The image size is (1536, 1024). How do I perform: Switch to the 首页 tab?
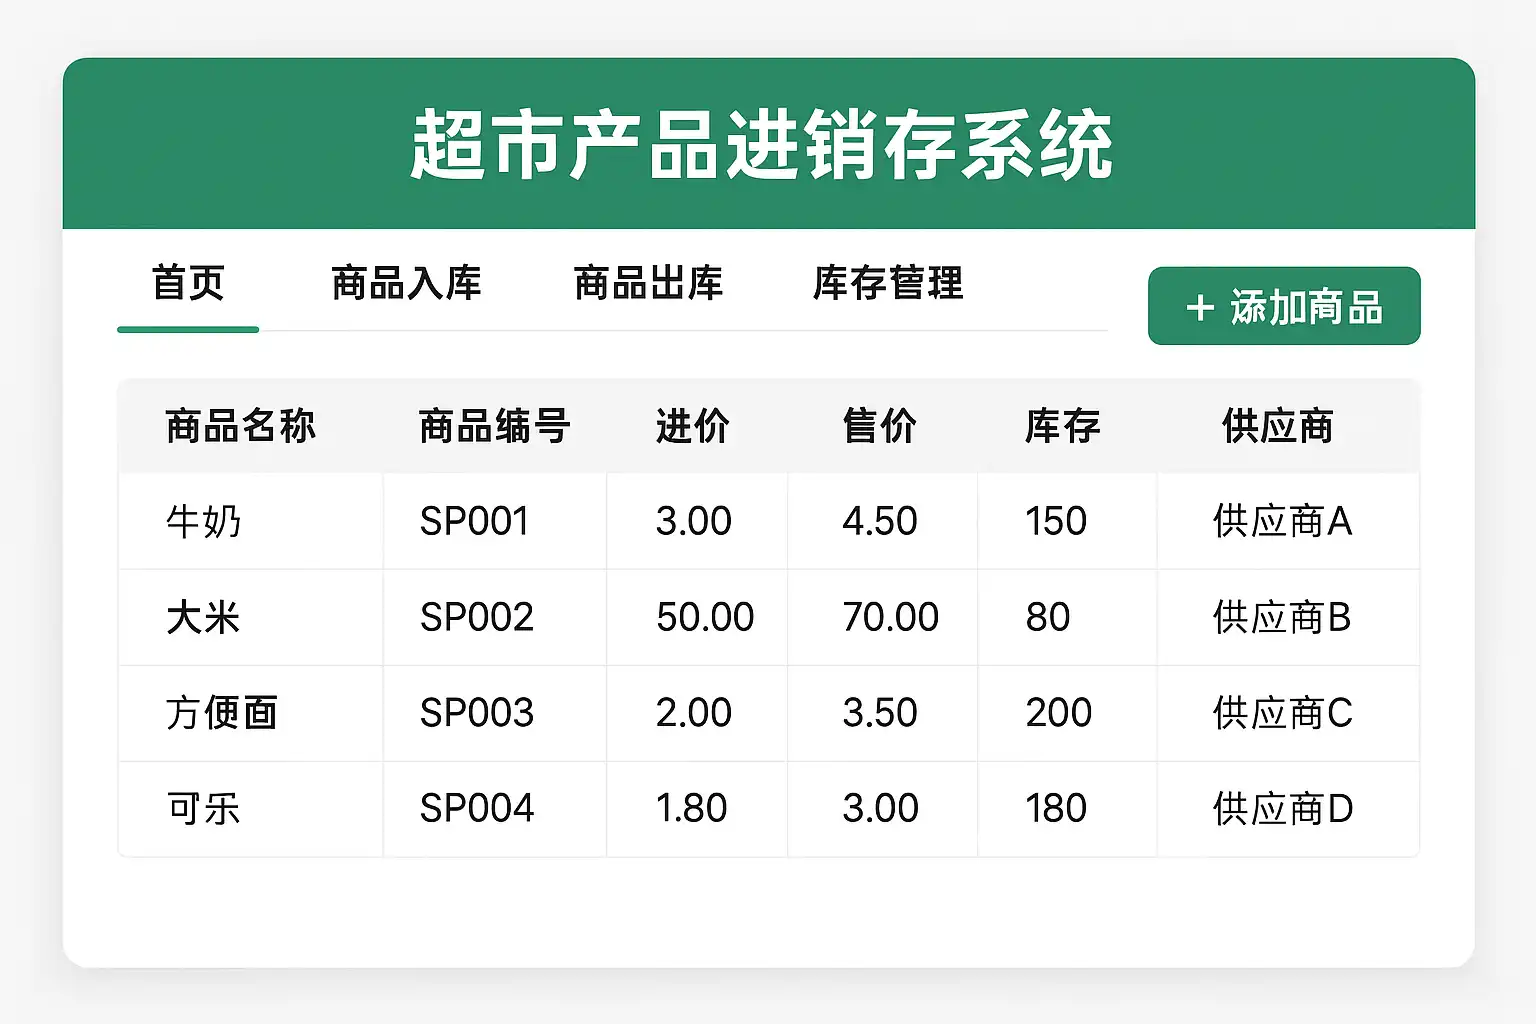point(188,284)
